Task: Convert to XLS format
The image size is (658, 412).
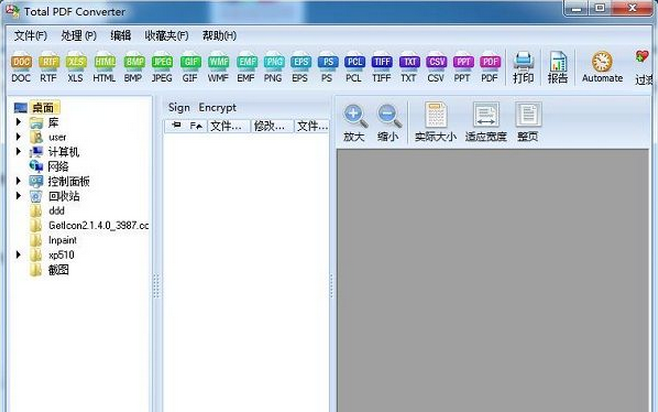Action: 76,69
